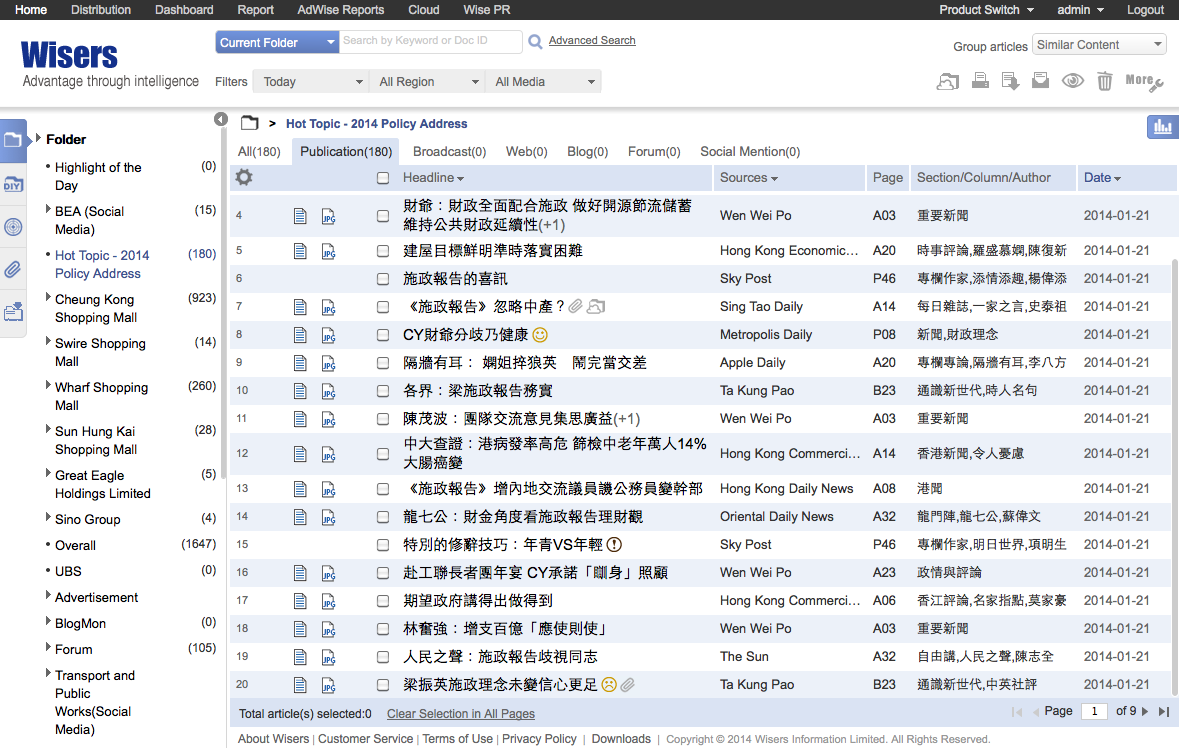Screen dimensions: 1179x748
Task: Click the print icon in the toolbar
Action: point(980,81)
